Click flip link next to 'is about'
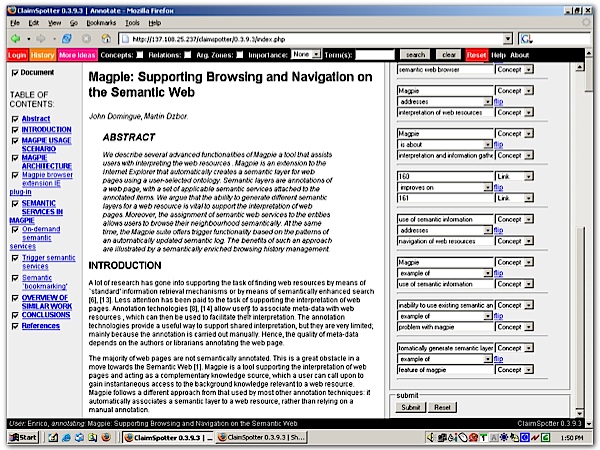This screenshot has width=600, height=450. [x=498, y=144]
